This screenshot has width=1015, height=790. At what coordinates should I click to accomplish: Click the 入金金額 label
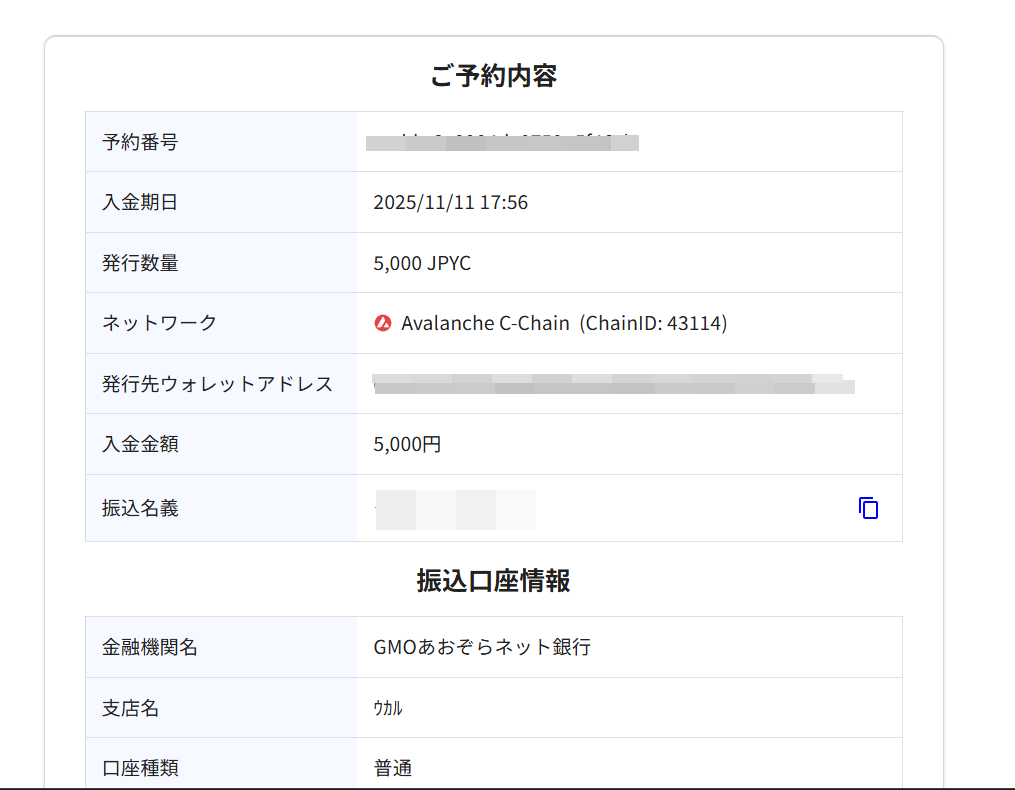click(140, 444)
